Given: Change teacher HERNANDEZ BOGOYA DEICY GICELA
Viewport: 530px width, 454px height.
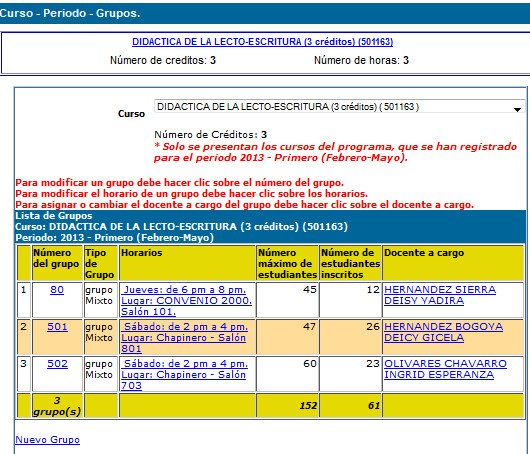Looking at the screenshot, I should tap(443, 332).
